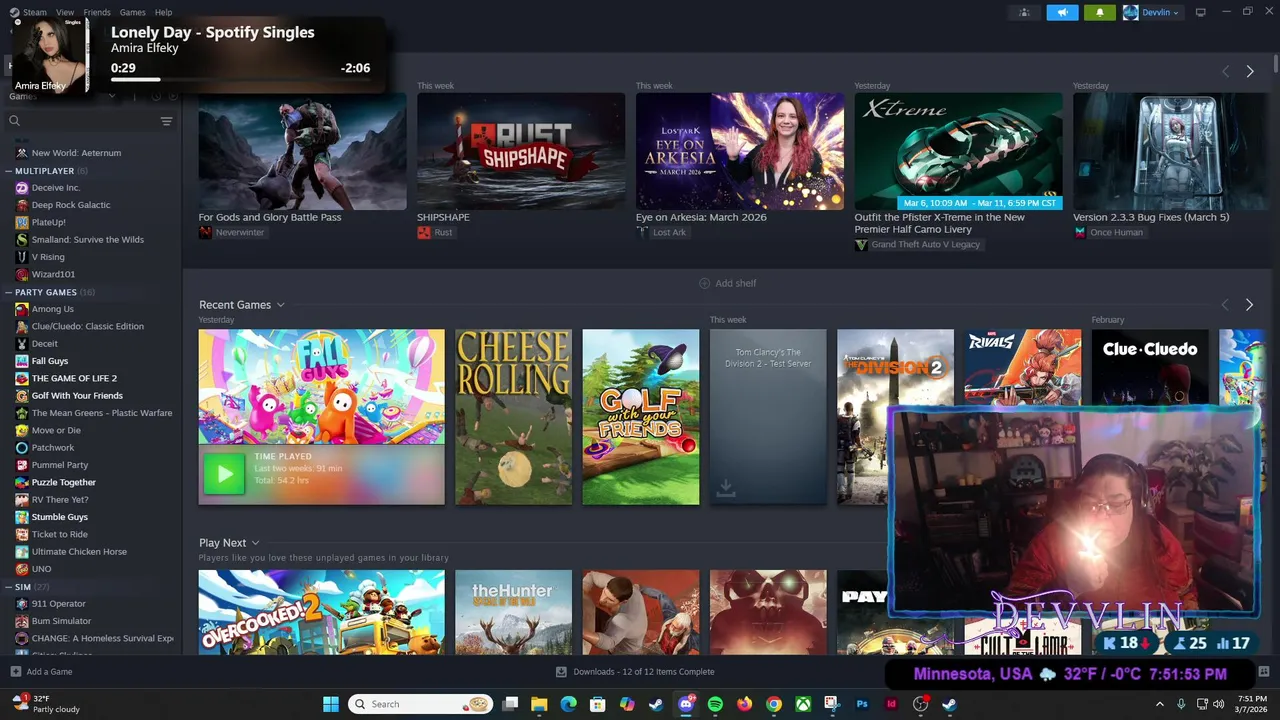Open the Steam menu
1280x720 pixels.
click(x=35, y=12)
